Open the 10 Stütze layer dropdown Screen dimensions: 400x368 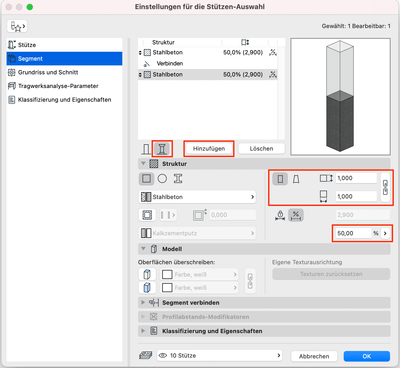(x=219, y=356)
